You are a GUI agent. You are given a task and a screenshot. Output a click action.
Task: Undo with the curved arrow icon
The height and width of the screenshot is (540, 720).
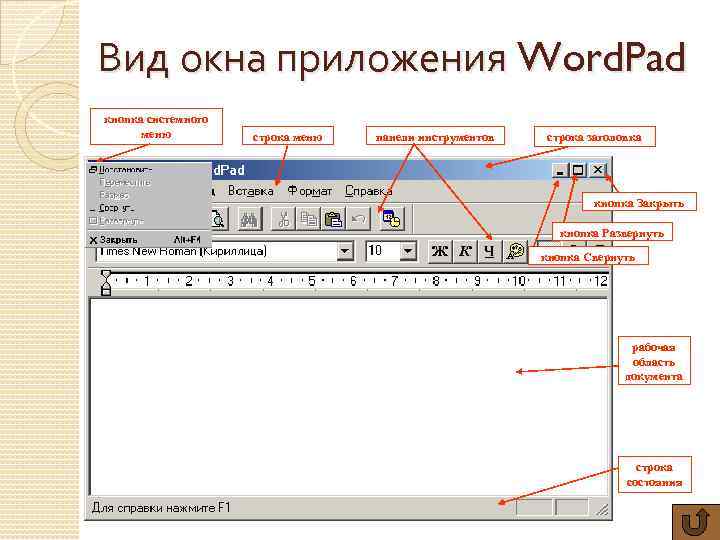click(358, 219)
